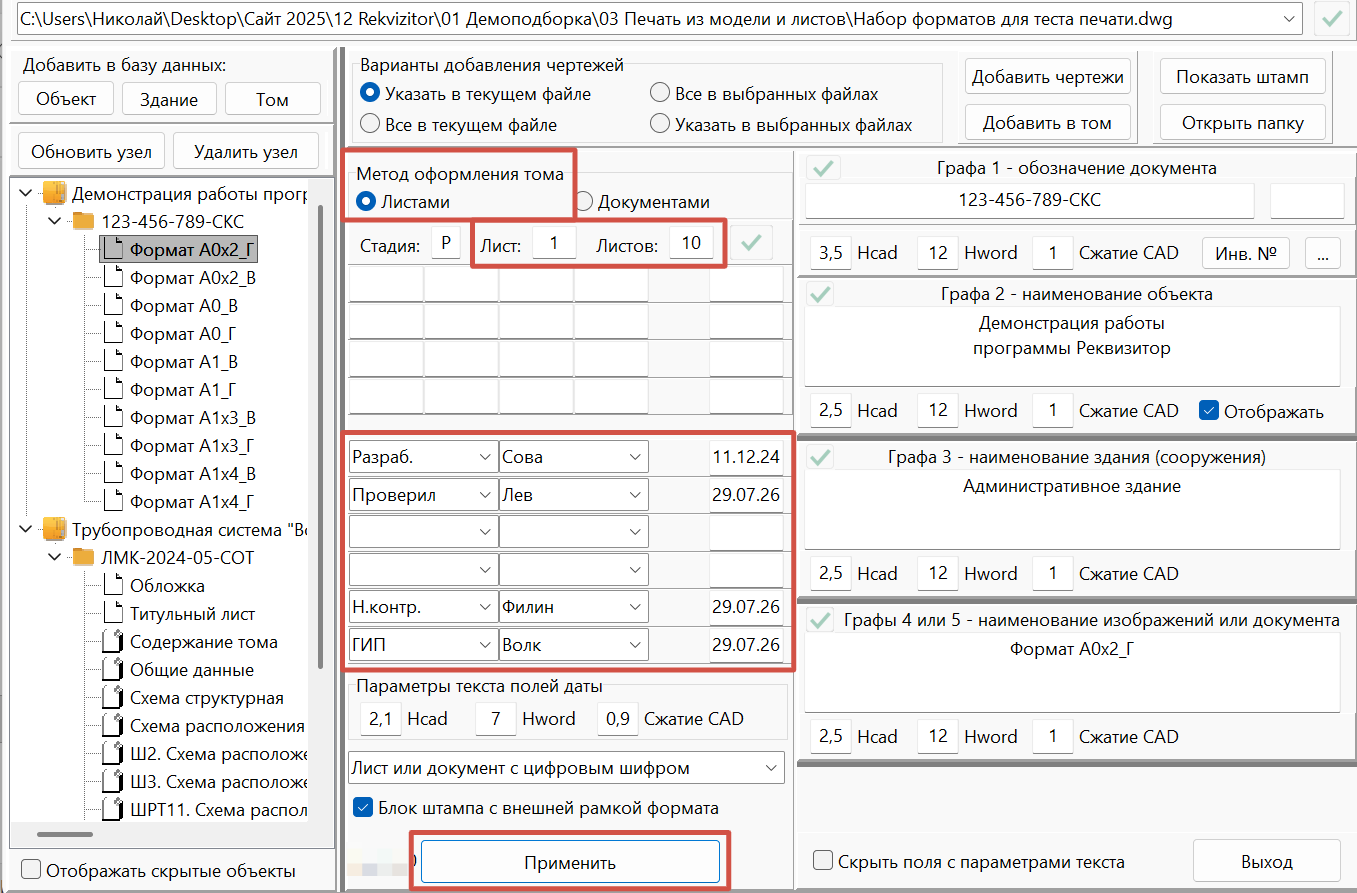
Task: Open Лист или документ с цифровым шифром dropdown
Action: (771, 768)
